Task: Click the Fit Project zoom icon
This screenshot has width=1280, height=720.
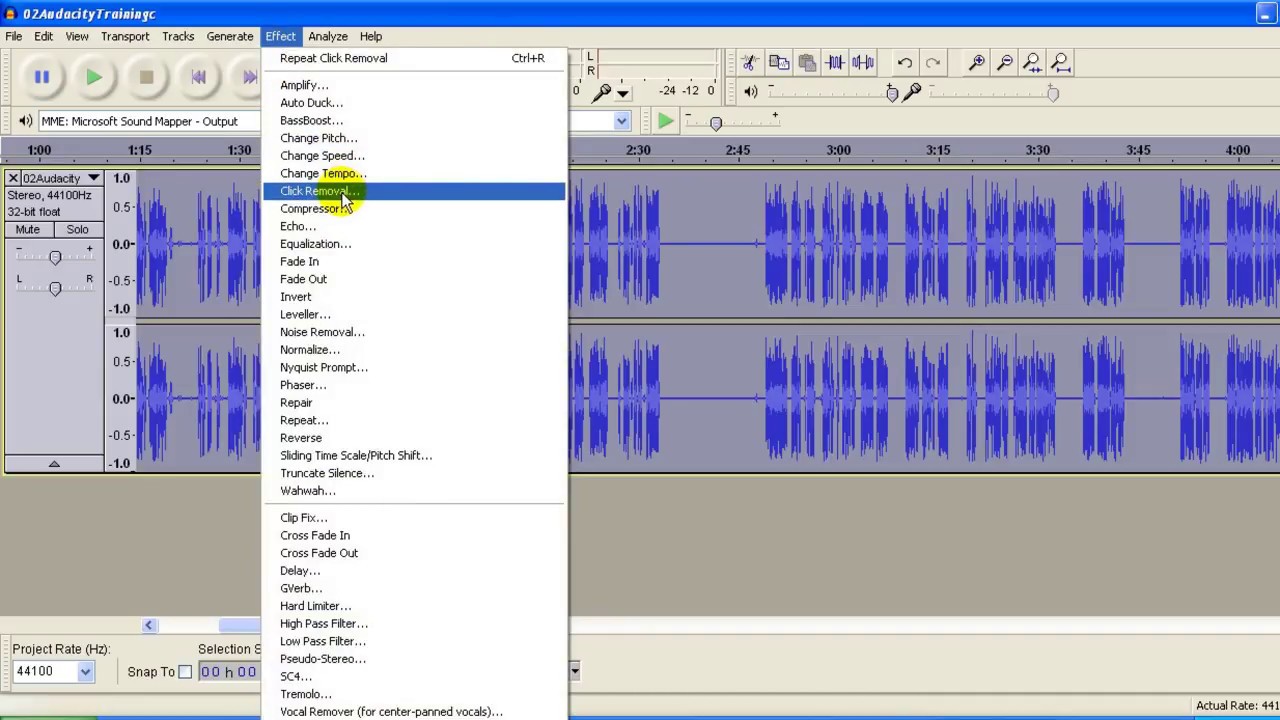Action: tap(1061, 62)
